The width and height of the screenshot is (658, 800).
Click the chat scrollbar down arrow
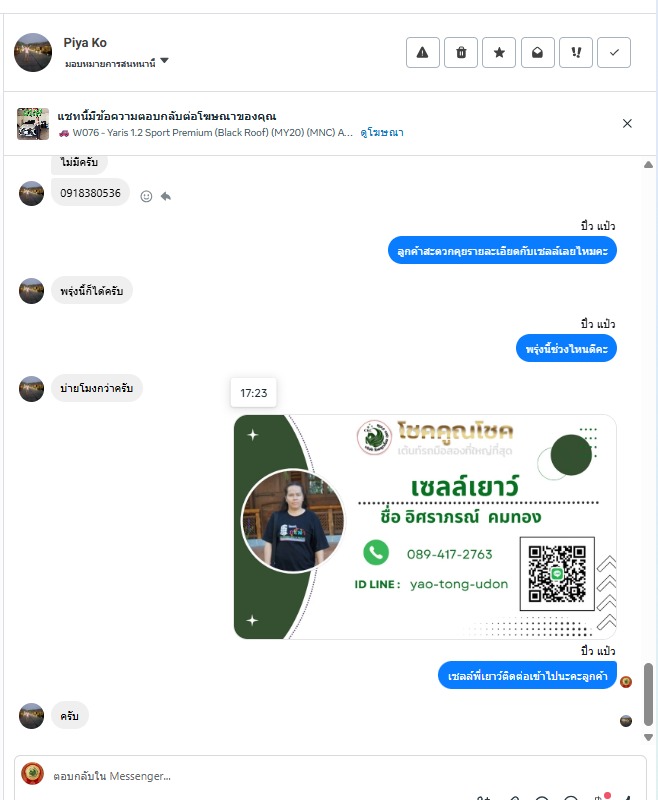point(648,737)
